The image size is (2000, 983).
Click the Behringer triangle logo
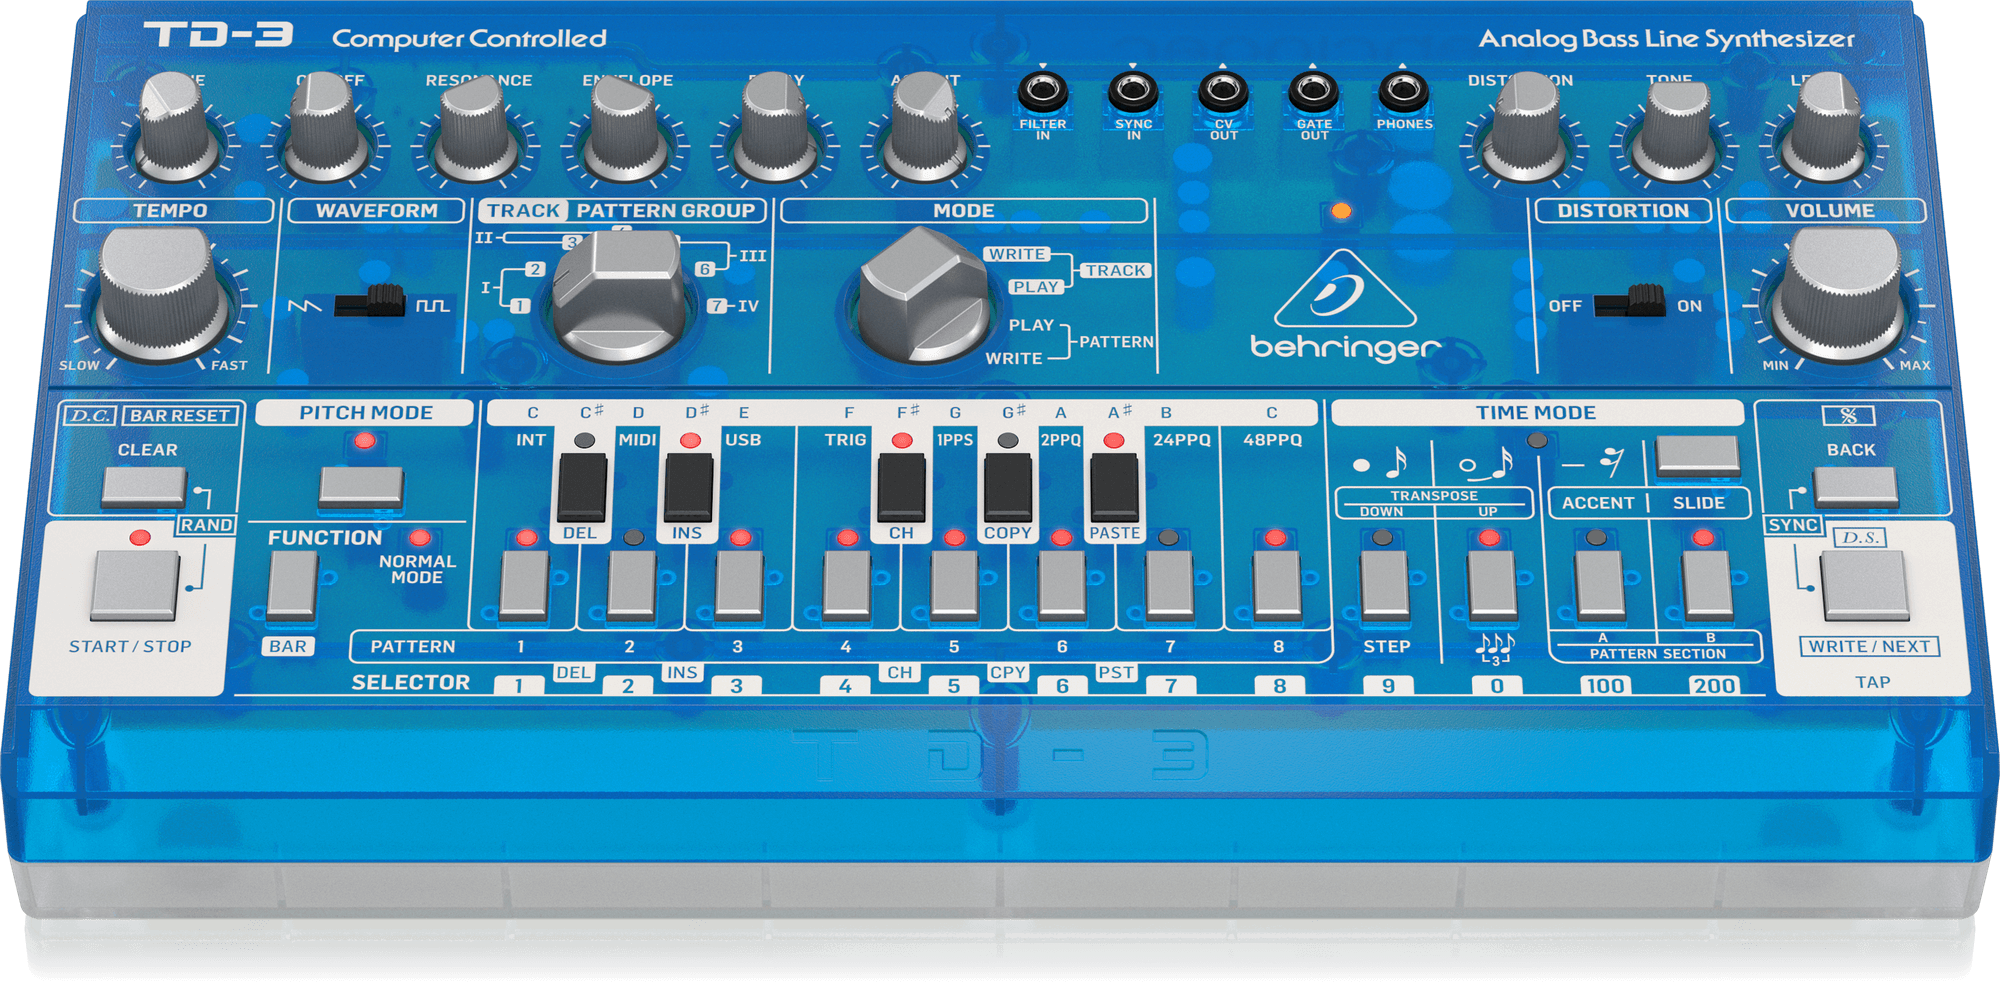coord(1344,288)
